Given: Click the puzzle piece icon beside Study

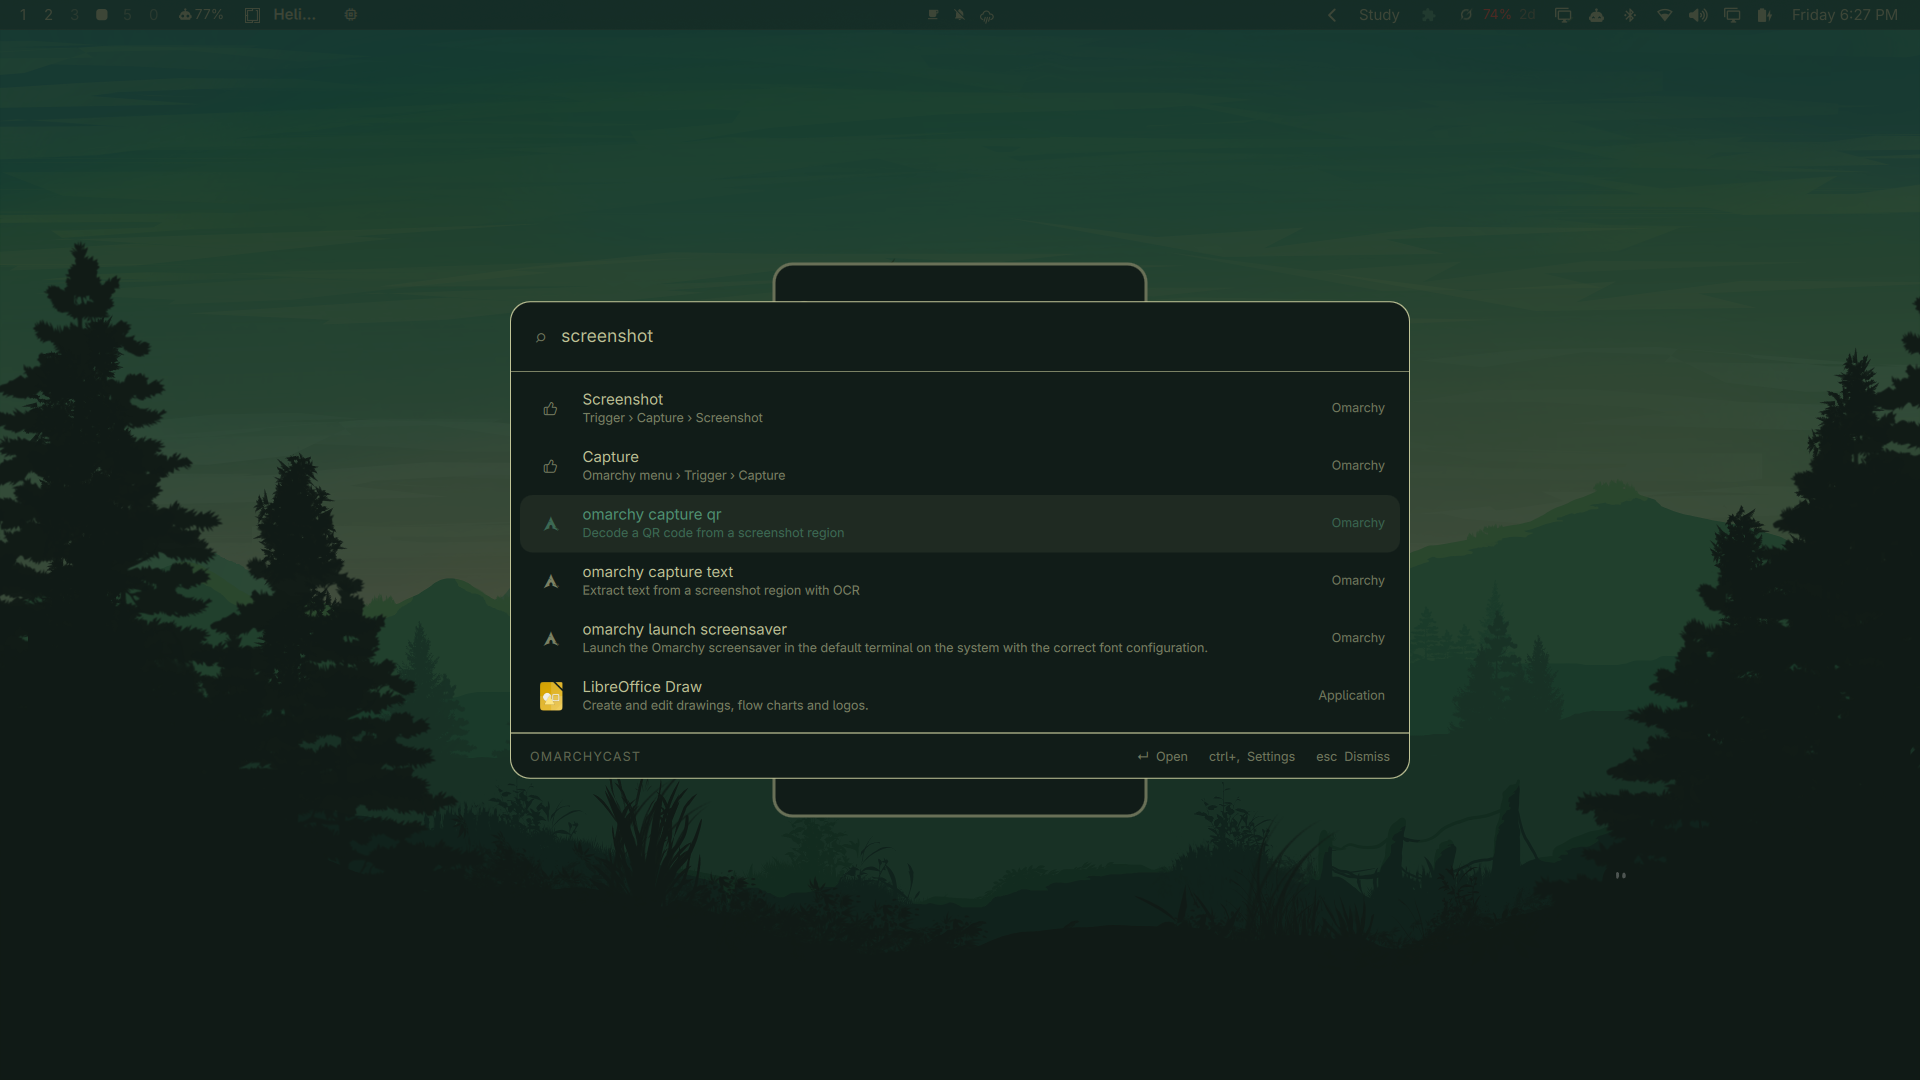Looking at the screenshot, I should point(1428,15).
